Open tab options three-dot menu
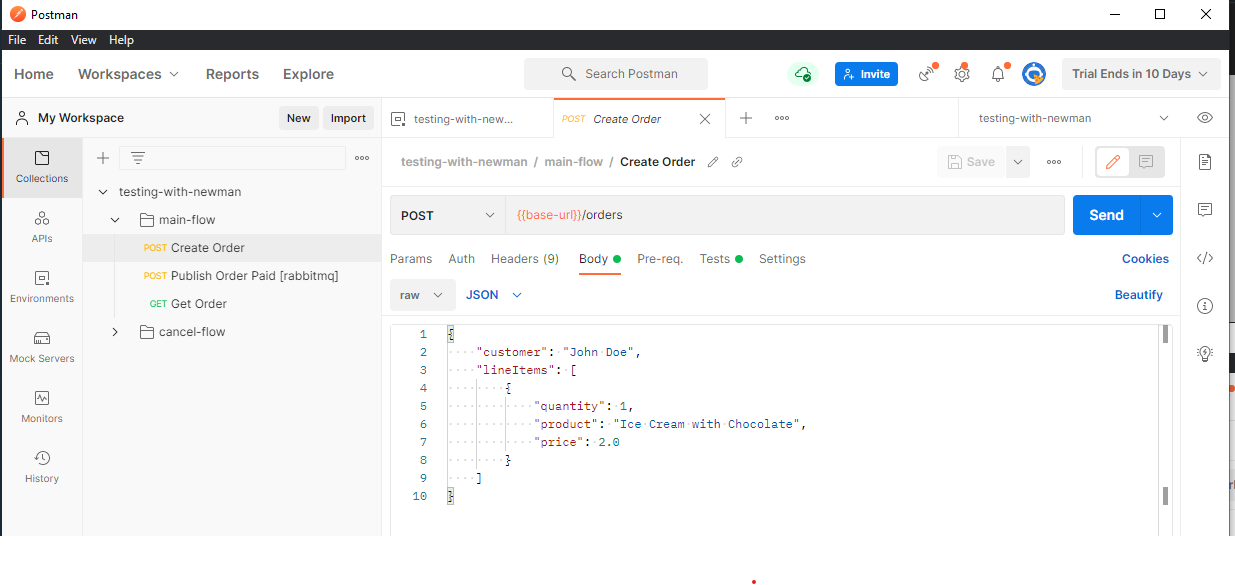Image resolution: width=1235 pixels, height=585 pixels. tap(782, 118)
